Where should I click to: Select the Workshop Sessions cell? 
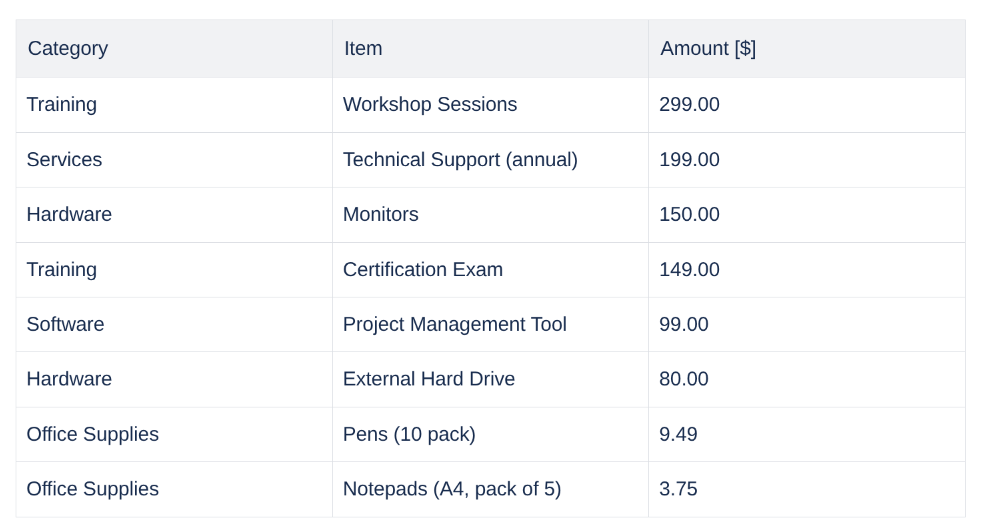[x=430, y=105]
